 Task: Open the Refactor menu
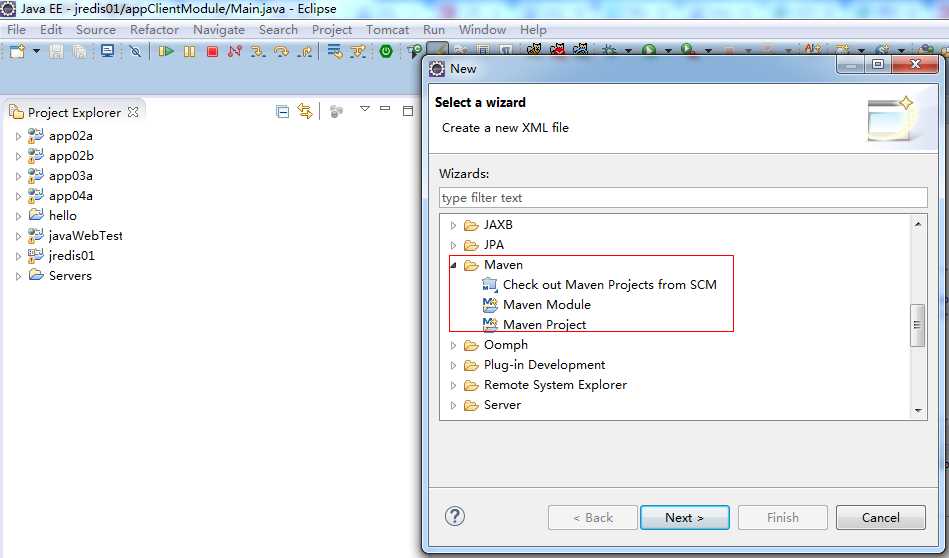(154, 30)
